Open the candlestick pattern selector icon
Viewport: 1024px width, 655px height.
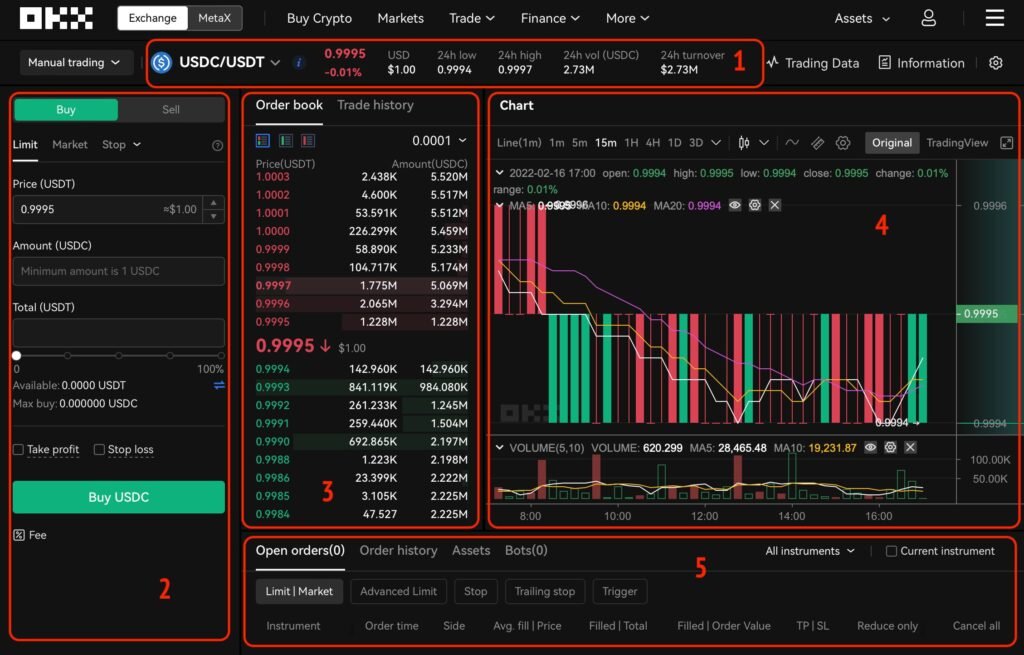tap(745, 142)
